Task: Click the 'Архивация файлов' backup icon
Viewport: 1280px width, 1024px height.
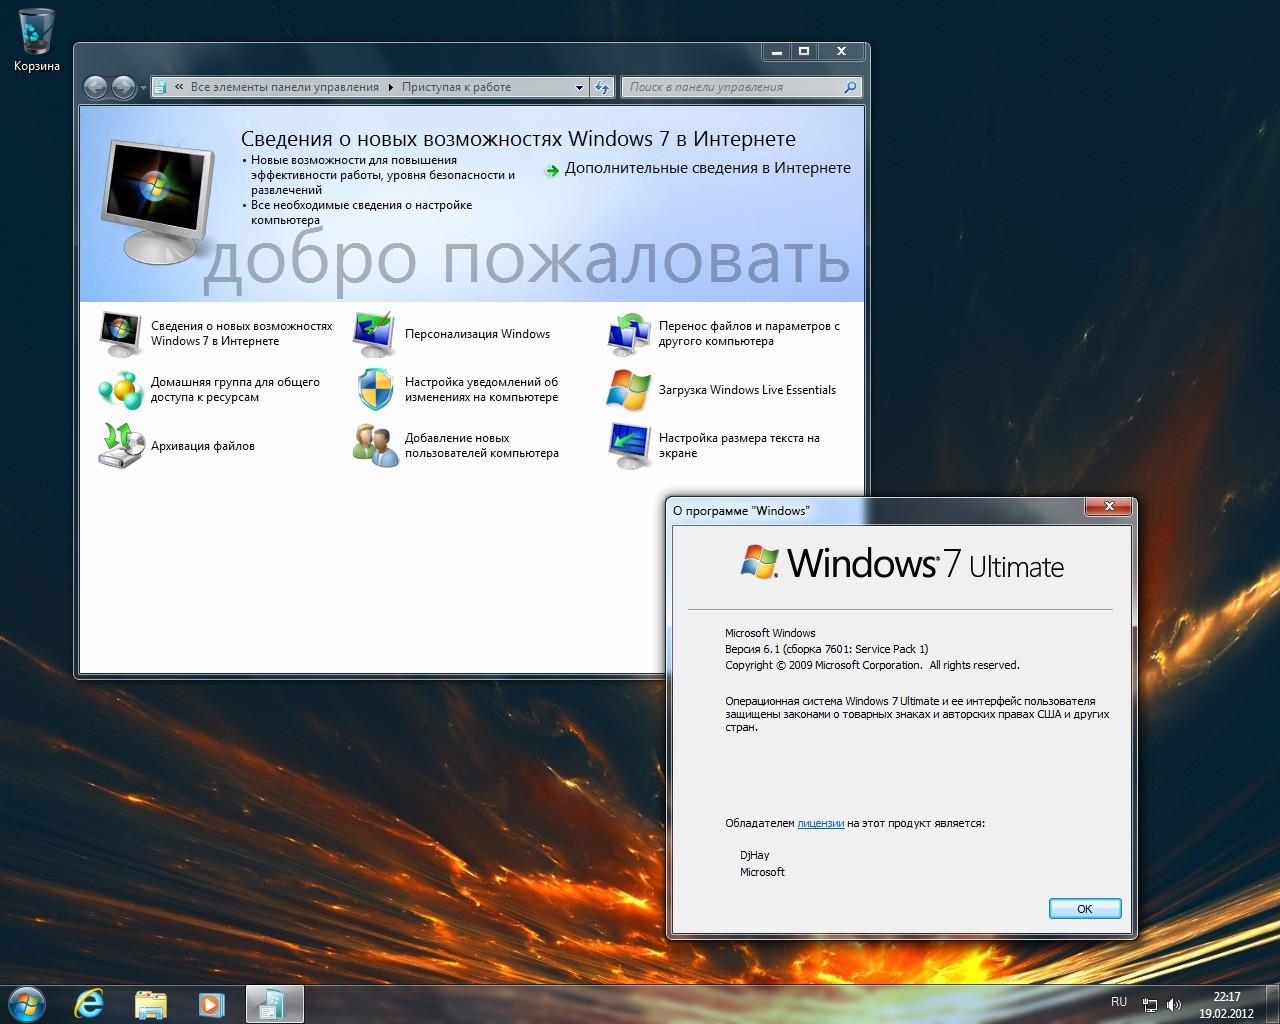Action: click(x=121, y=446)
